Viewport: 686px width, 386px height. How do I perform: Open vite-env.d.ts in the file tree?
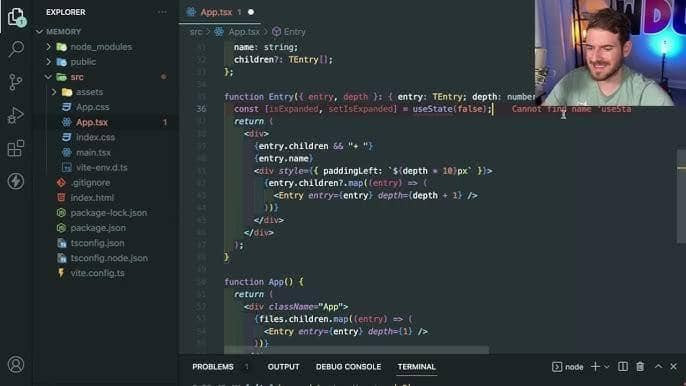point(101,168)
